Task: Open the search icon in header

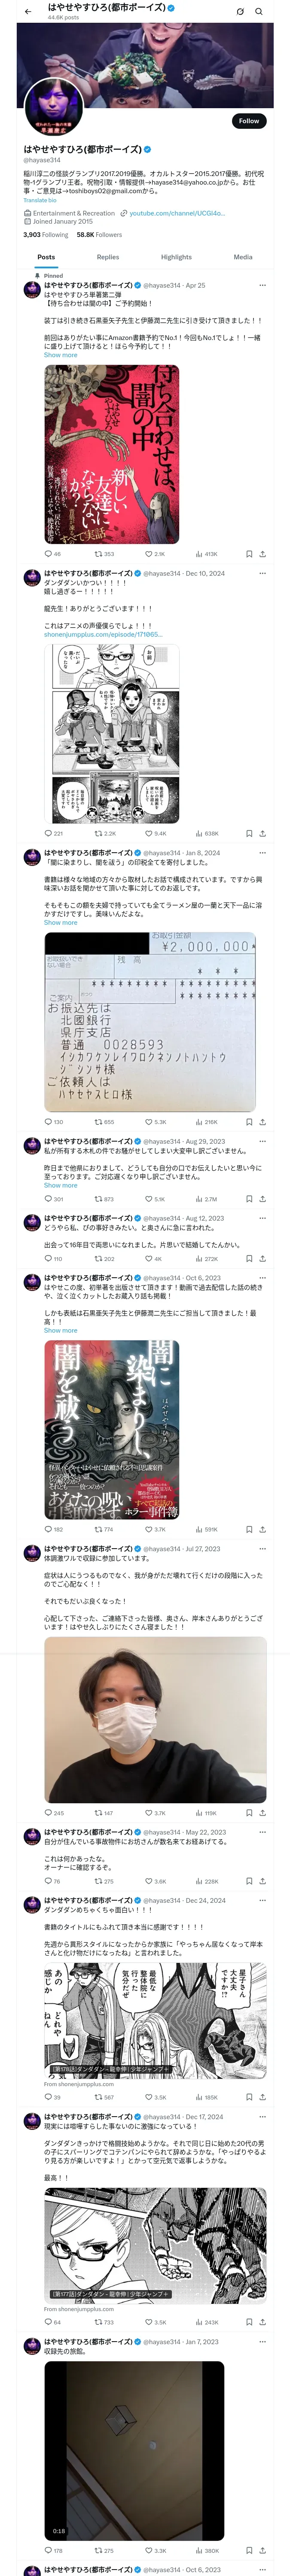Action: click(x=259, y=12)
